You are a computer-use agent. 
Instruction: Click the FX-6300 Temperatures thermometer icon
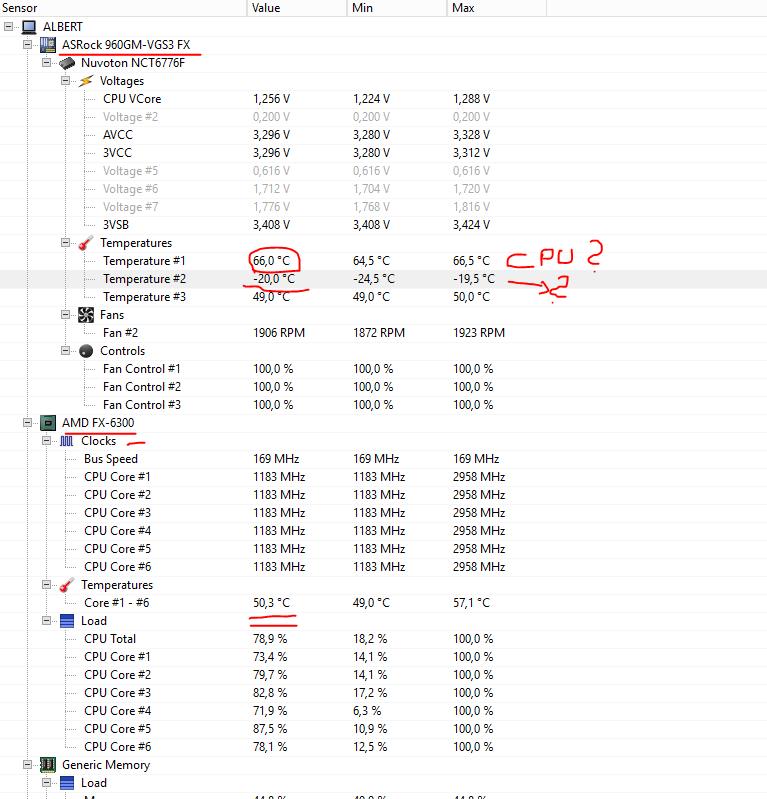tap(67, 585)
